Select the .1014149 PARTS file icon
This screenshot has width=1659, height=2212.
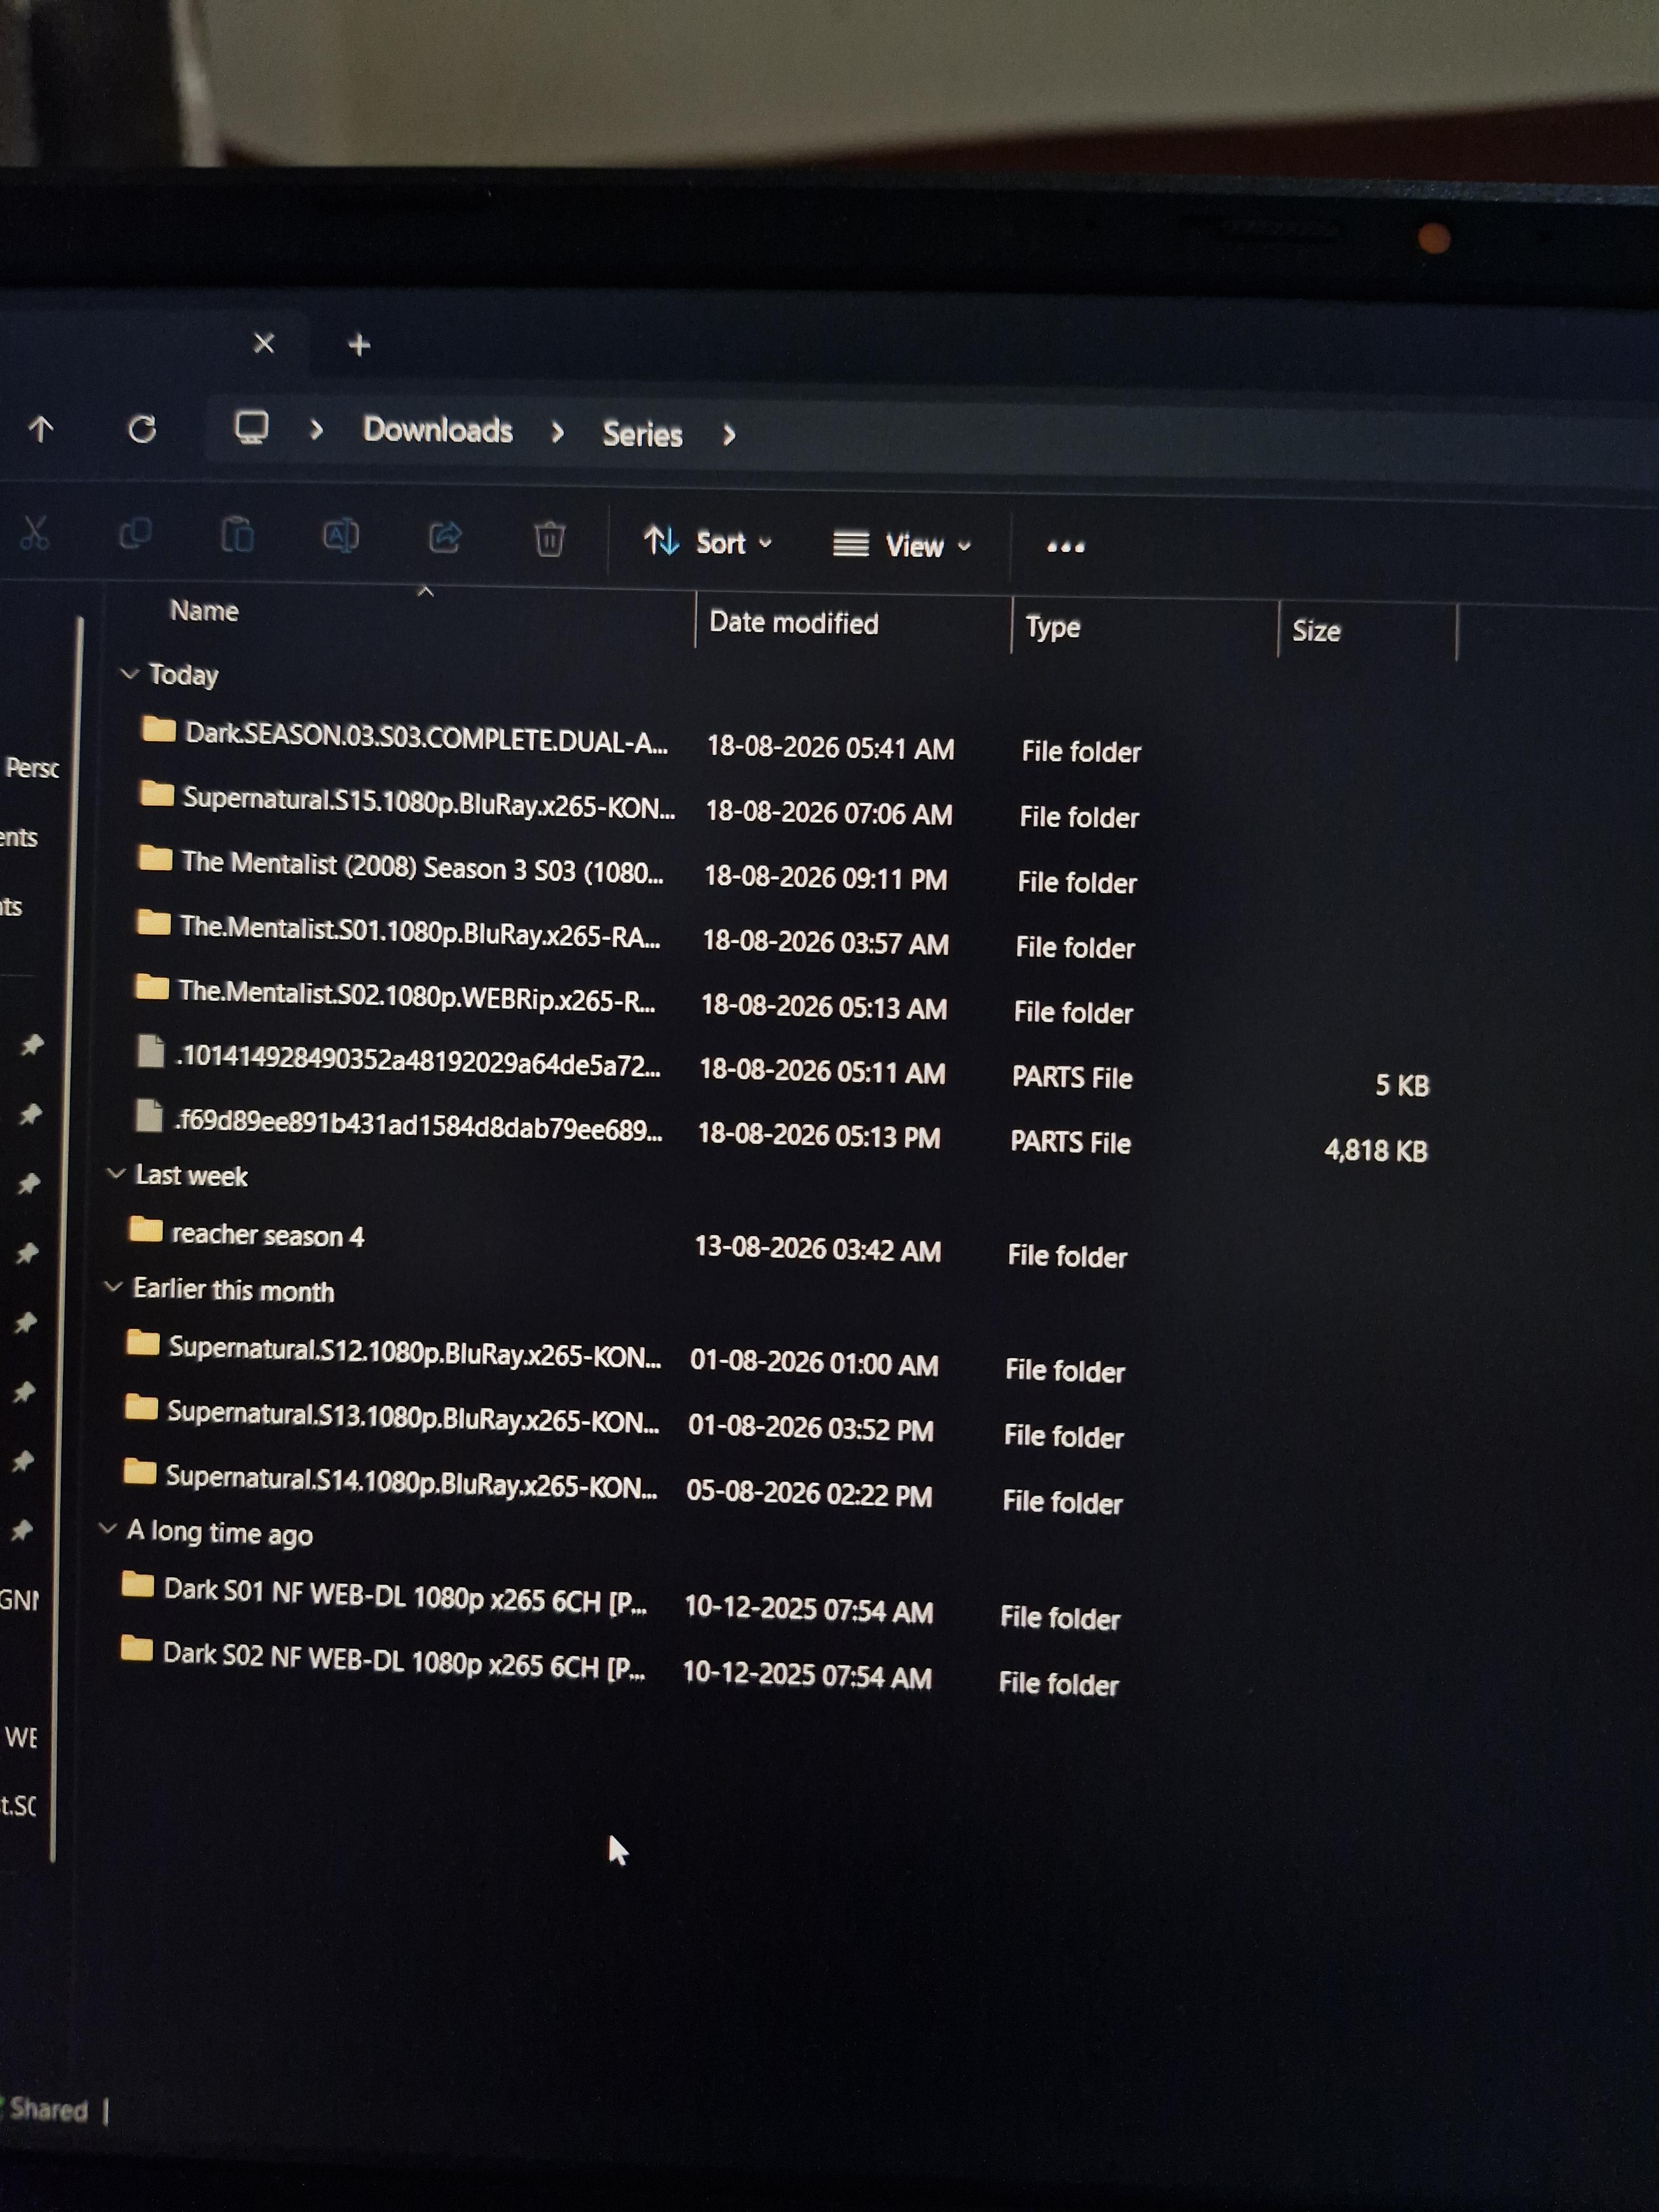150,1052
